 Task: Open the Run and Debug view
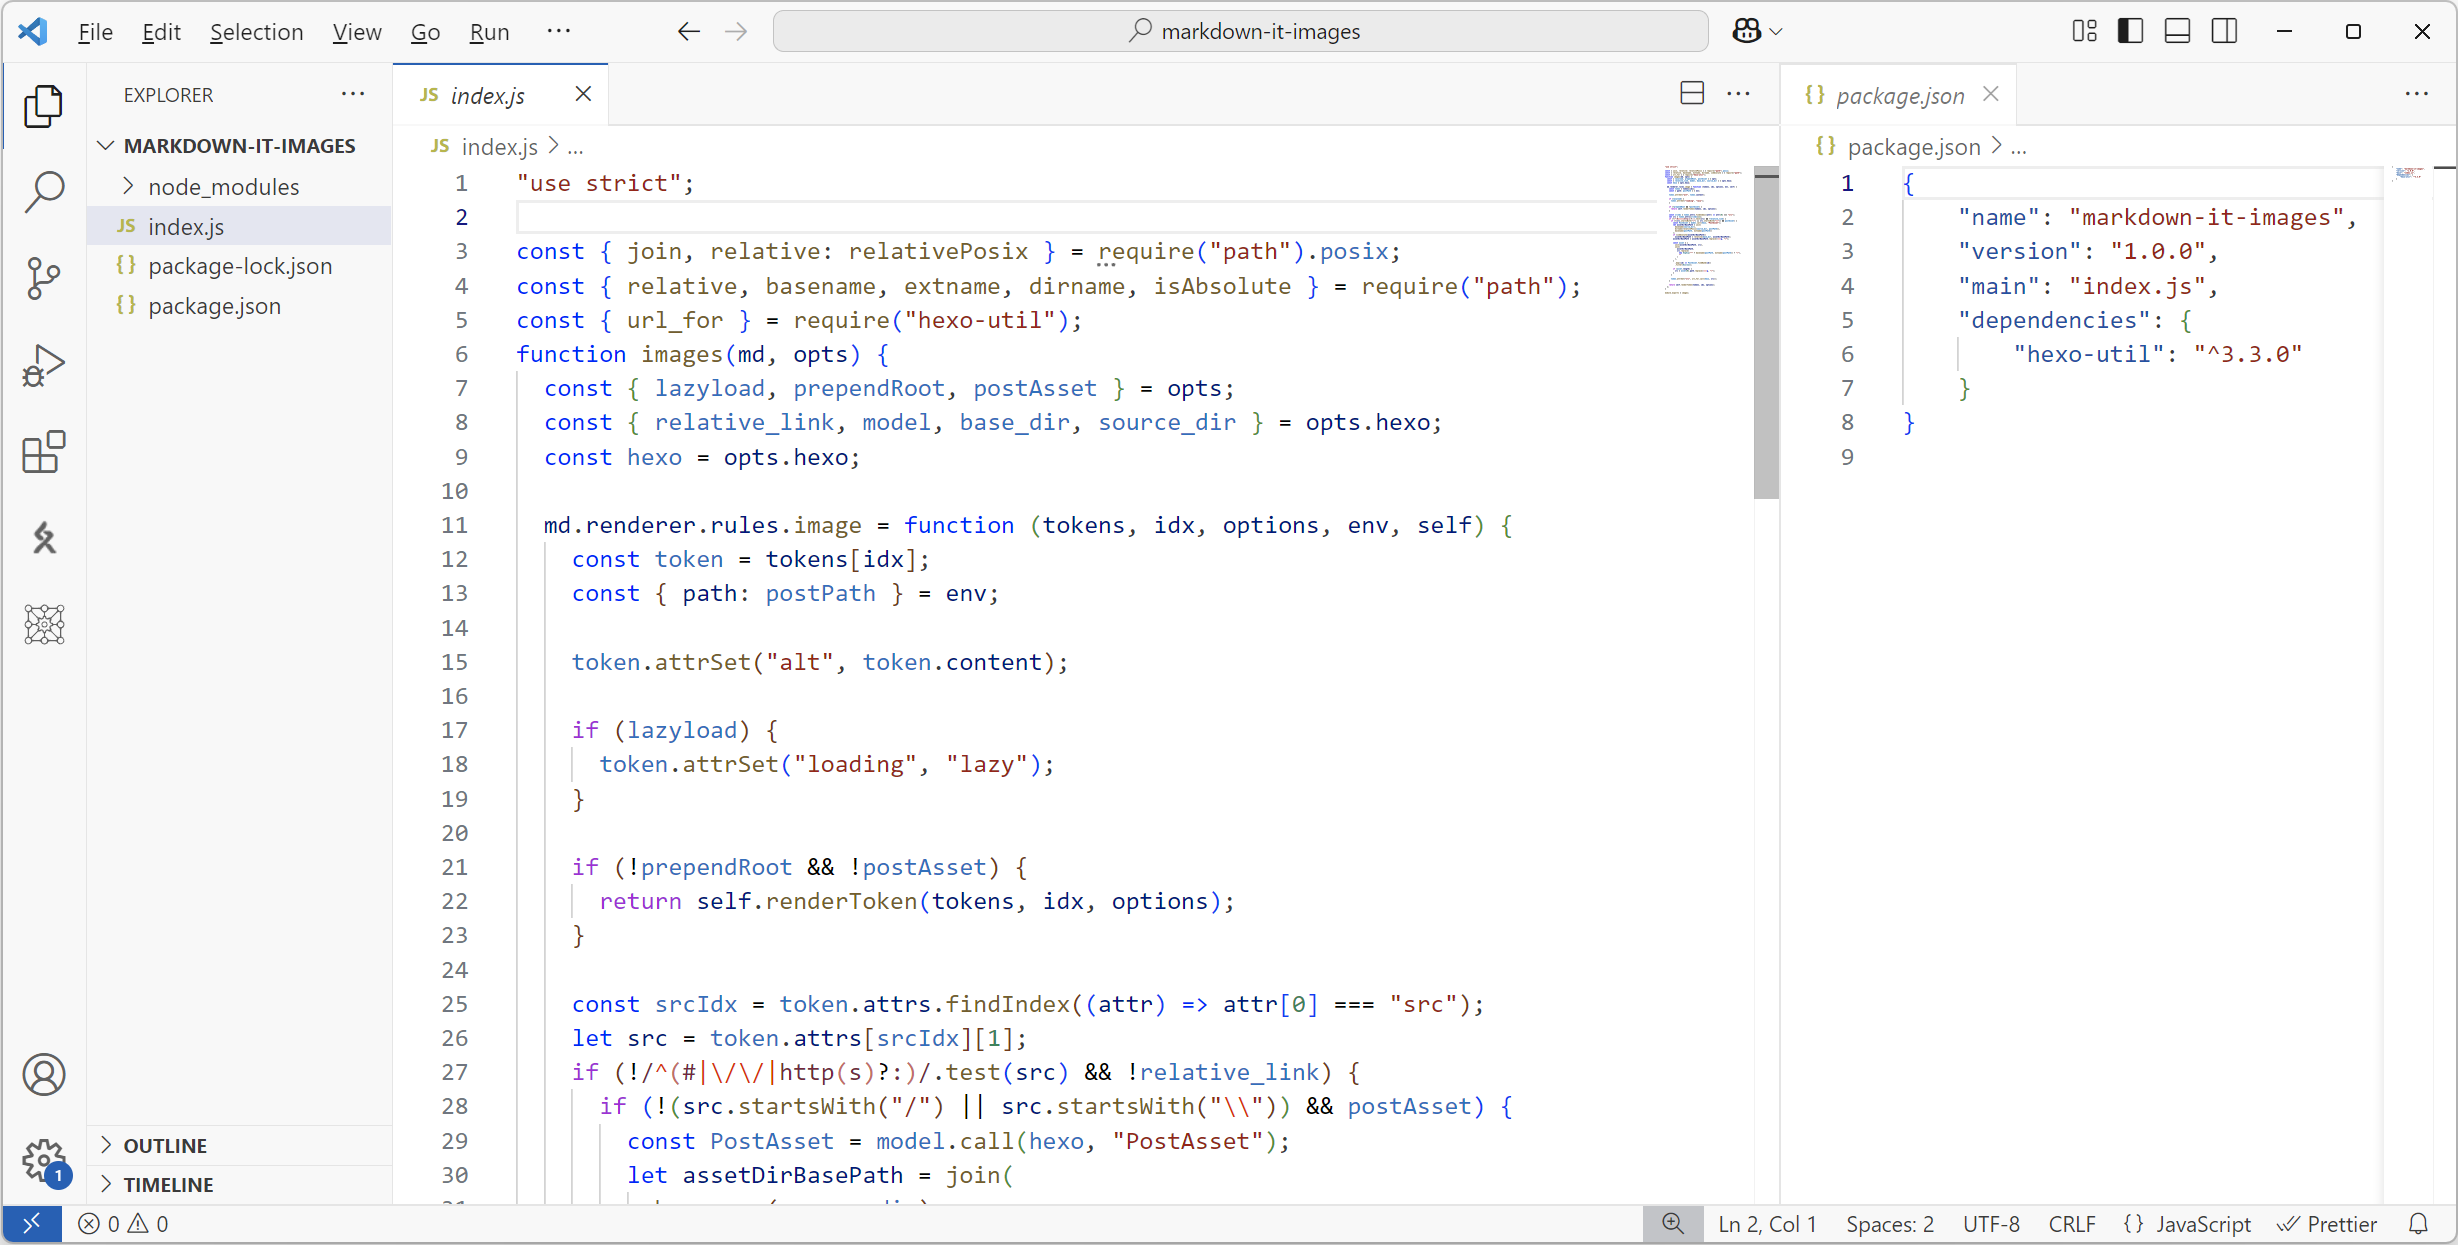[x=44, y=365]
